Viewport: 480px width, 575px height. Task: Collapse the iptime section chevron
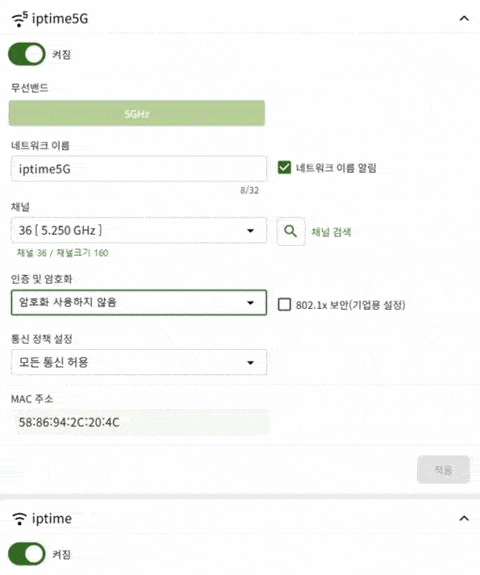[x=464, y=518]
